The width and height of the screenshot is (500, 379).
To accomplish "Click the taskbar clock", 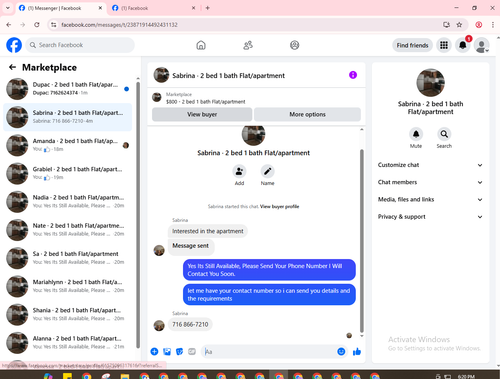I will click(466, 376).
